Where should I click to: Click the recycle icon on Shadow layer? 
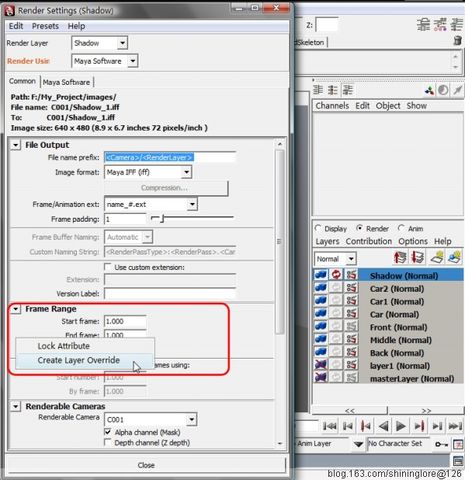click(336, 275)
